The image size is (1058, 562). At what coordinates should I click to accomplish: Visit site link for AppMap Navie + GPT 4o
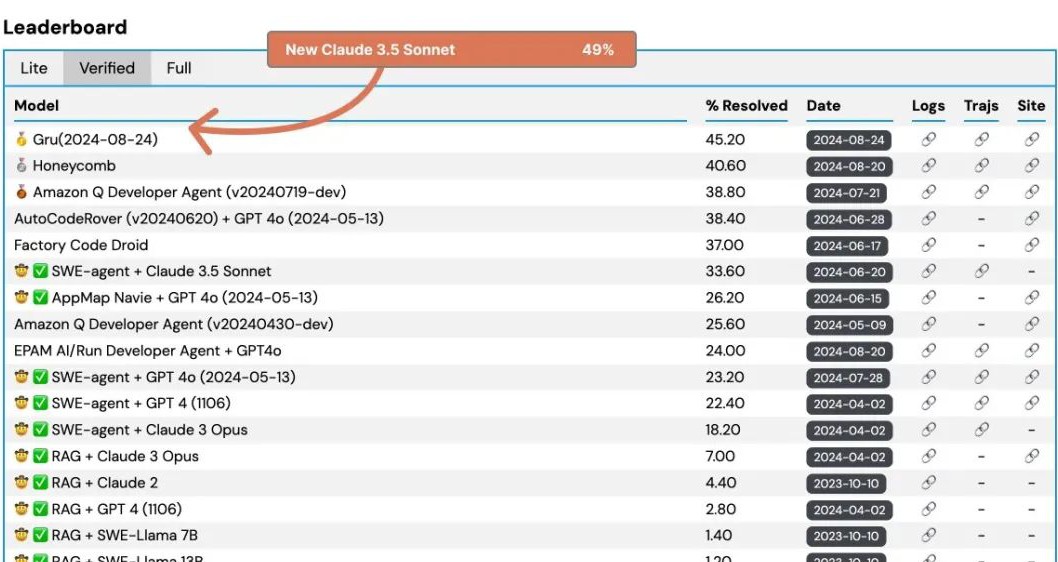(1032, 298)
